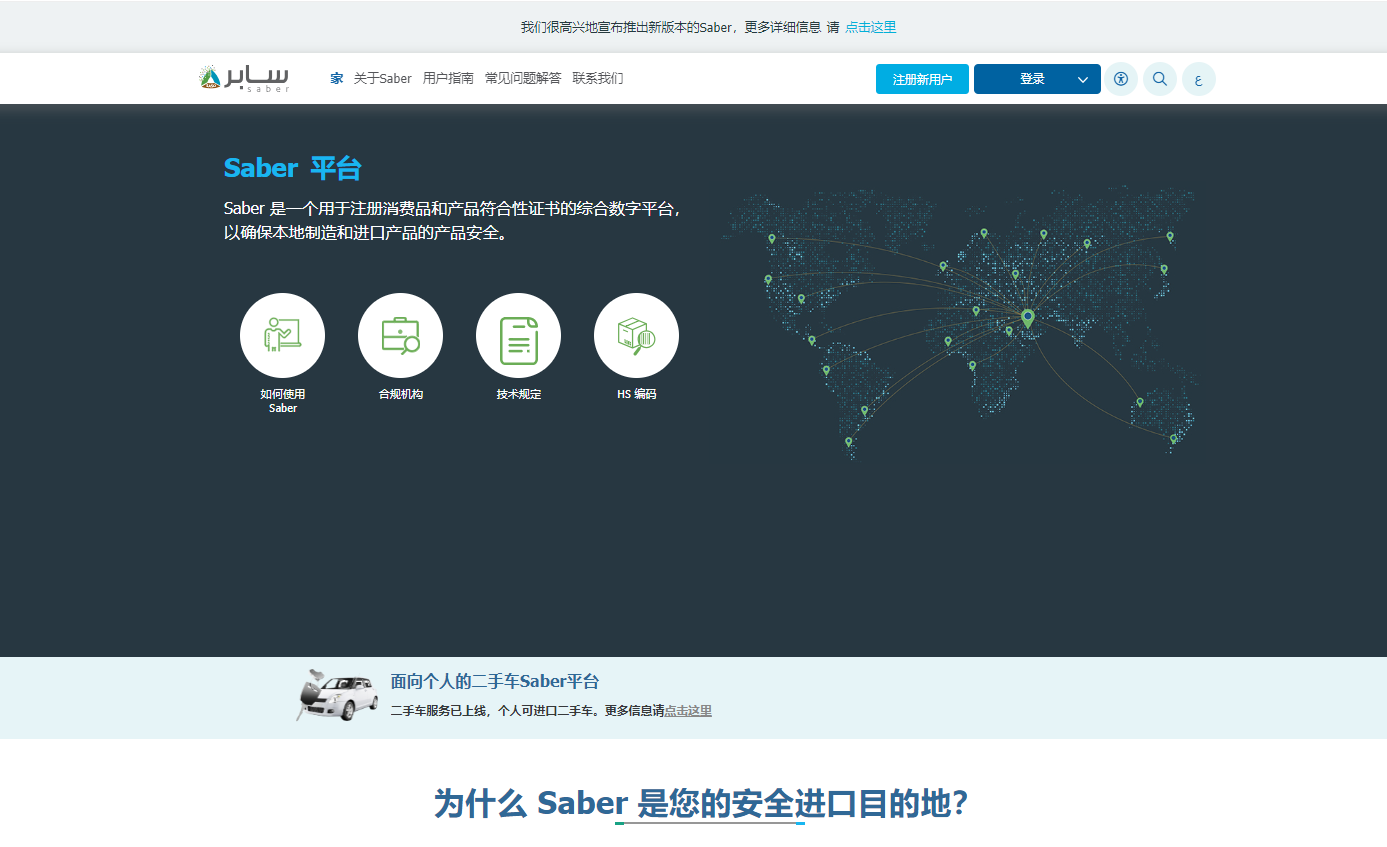Open the site search magnifier icon
The width and height of the screenshot is (1387, 847).
1159,78
